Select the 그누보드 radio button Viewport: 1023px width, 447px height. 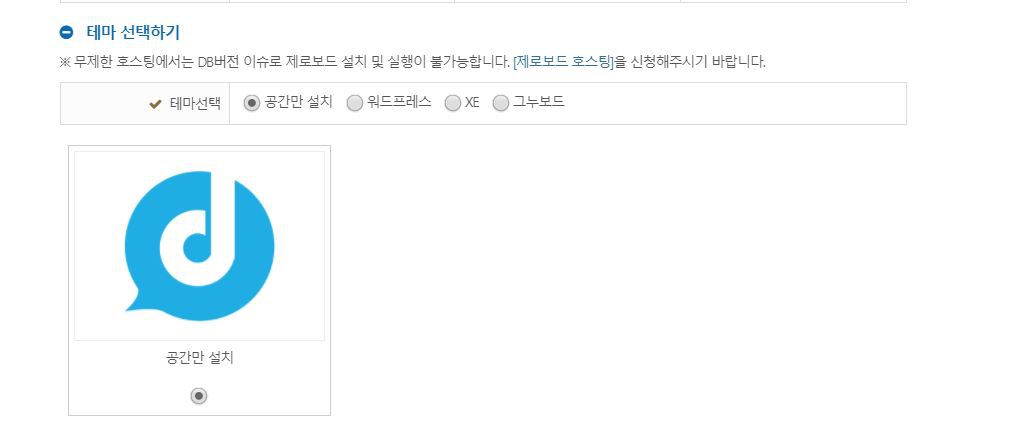(500, 103)
